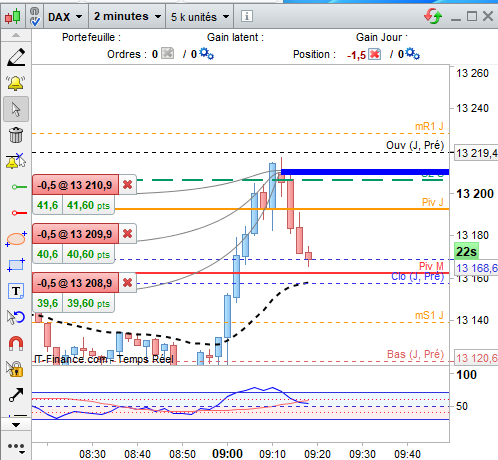Select the green buy order line tool
Image resolution: width=498 pixels, height=460 pixels.
coord(19,187)
